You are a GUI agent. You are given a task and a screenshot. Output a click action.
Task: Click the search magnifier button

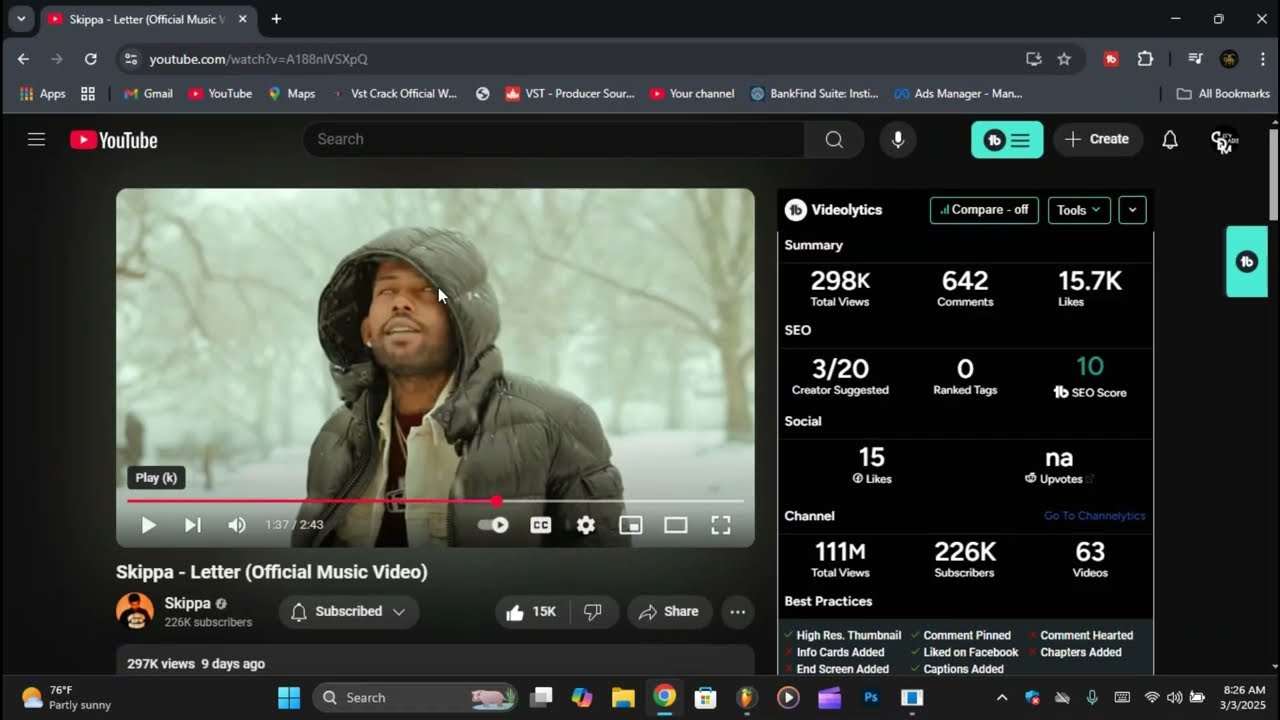834,140
